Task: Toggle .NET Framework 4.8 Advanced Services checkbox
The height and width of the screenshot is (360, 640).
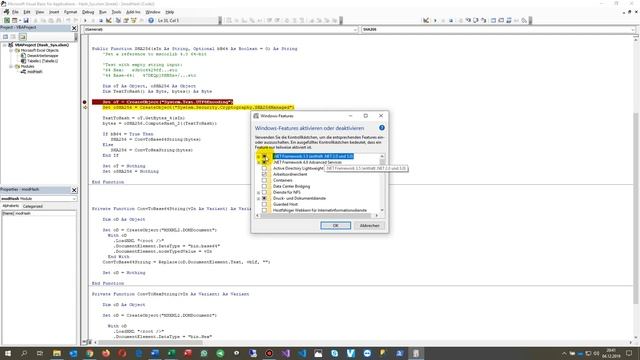Action: [264, 162]
